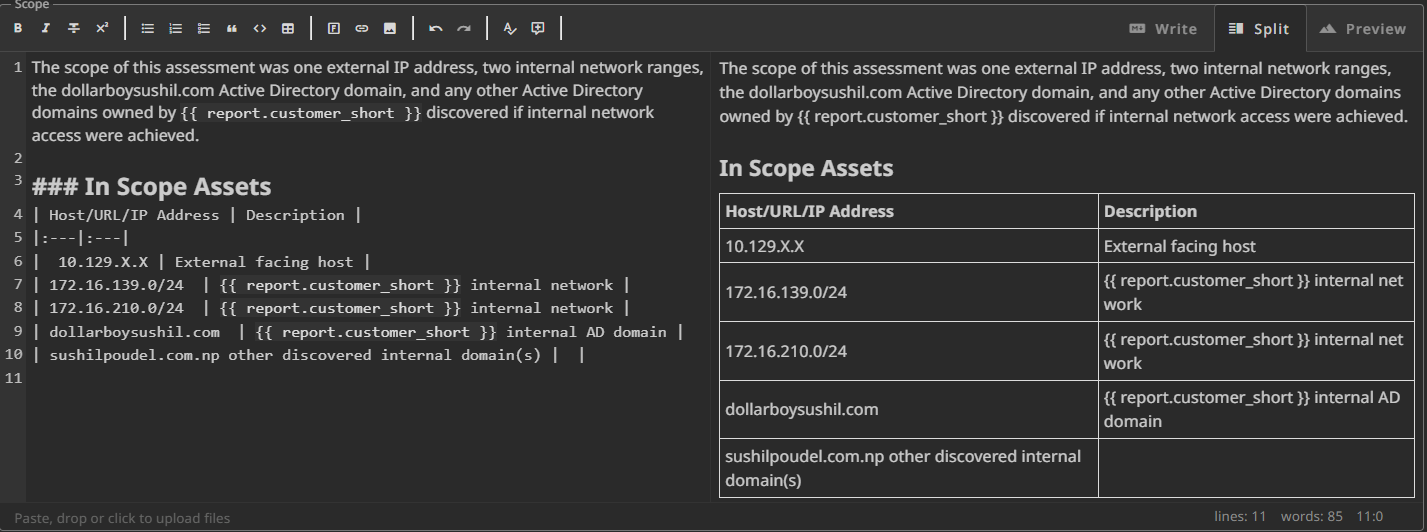The image size is (1427, 532).
Task: Insert an image
Action: 390,29
